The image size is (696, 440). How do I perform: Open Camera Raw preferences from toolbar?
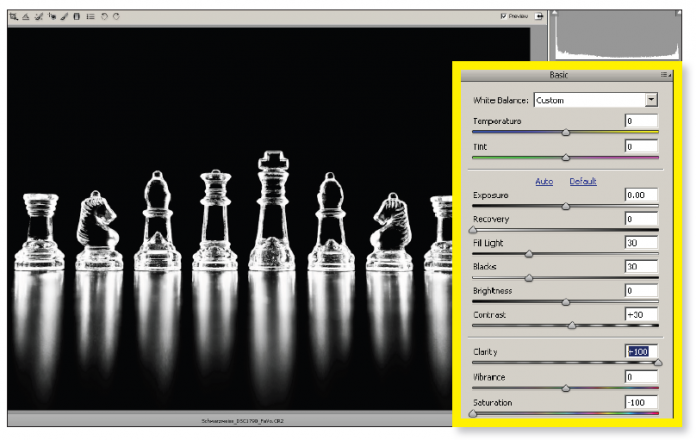91,17
